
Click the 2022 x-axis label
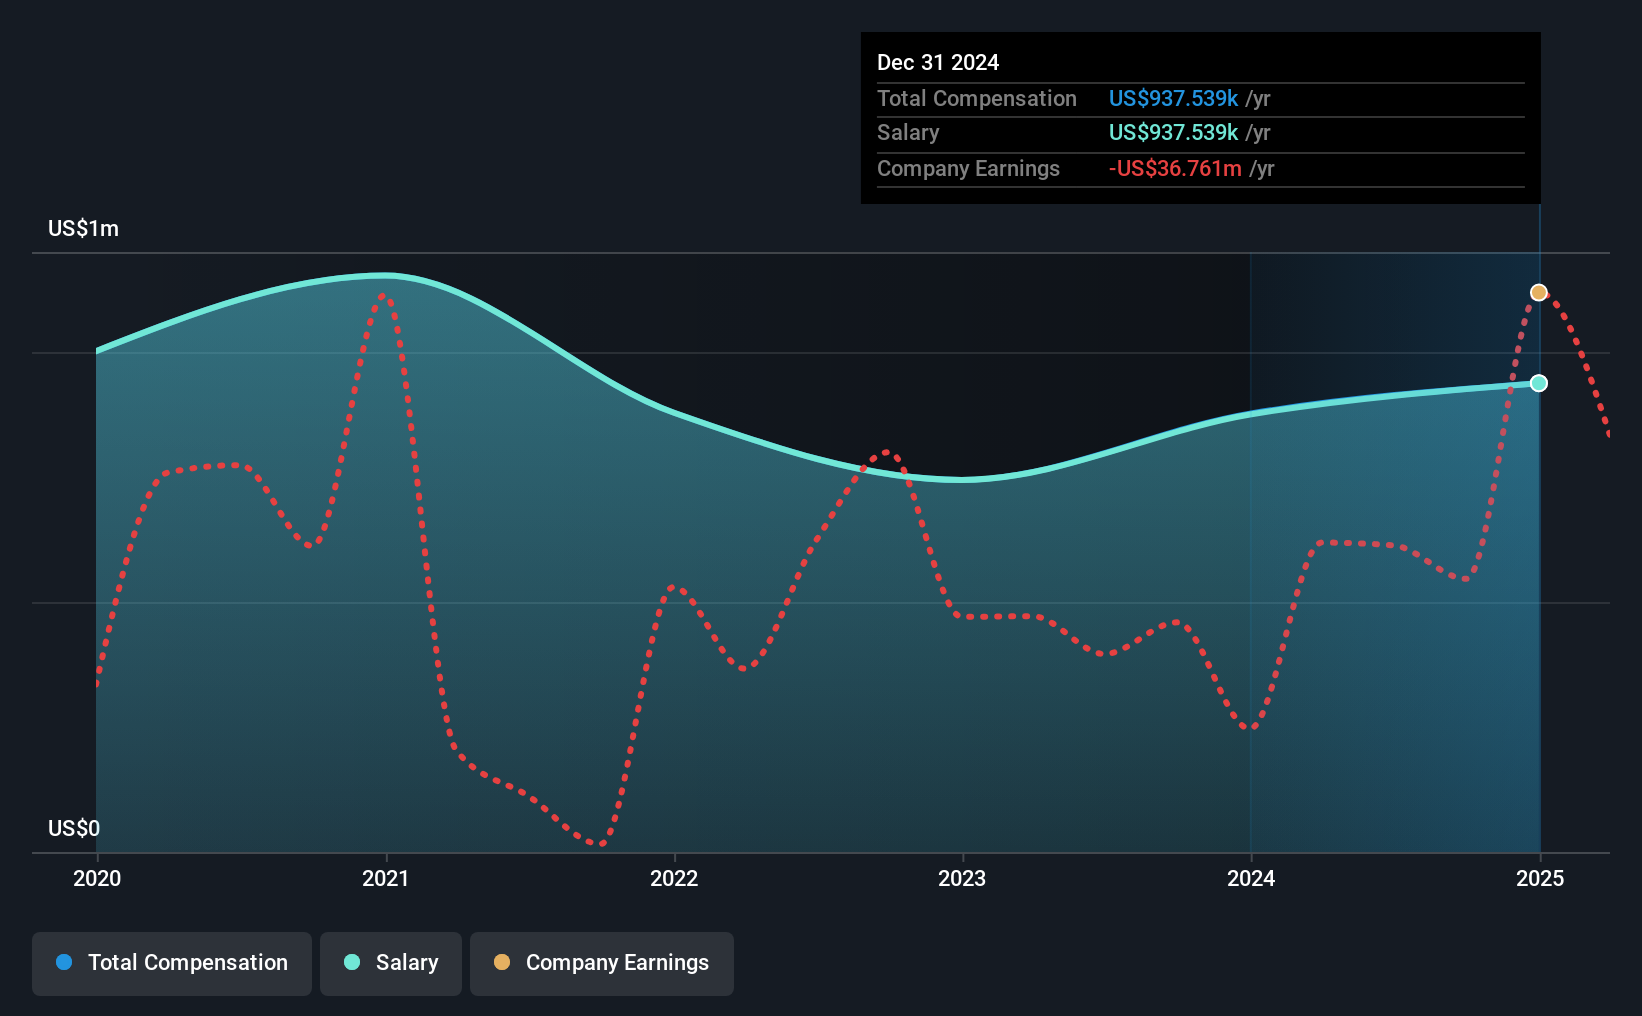pyautogui.click(x=674, y=878)
